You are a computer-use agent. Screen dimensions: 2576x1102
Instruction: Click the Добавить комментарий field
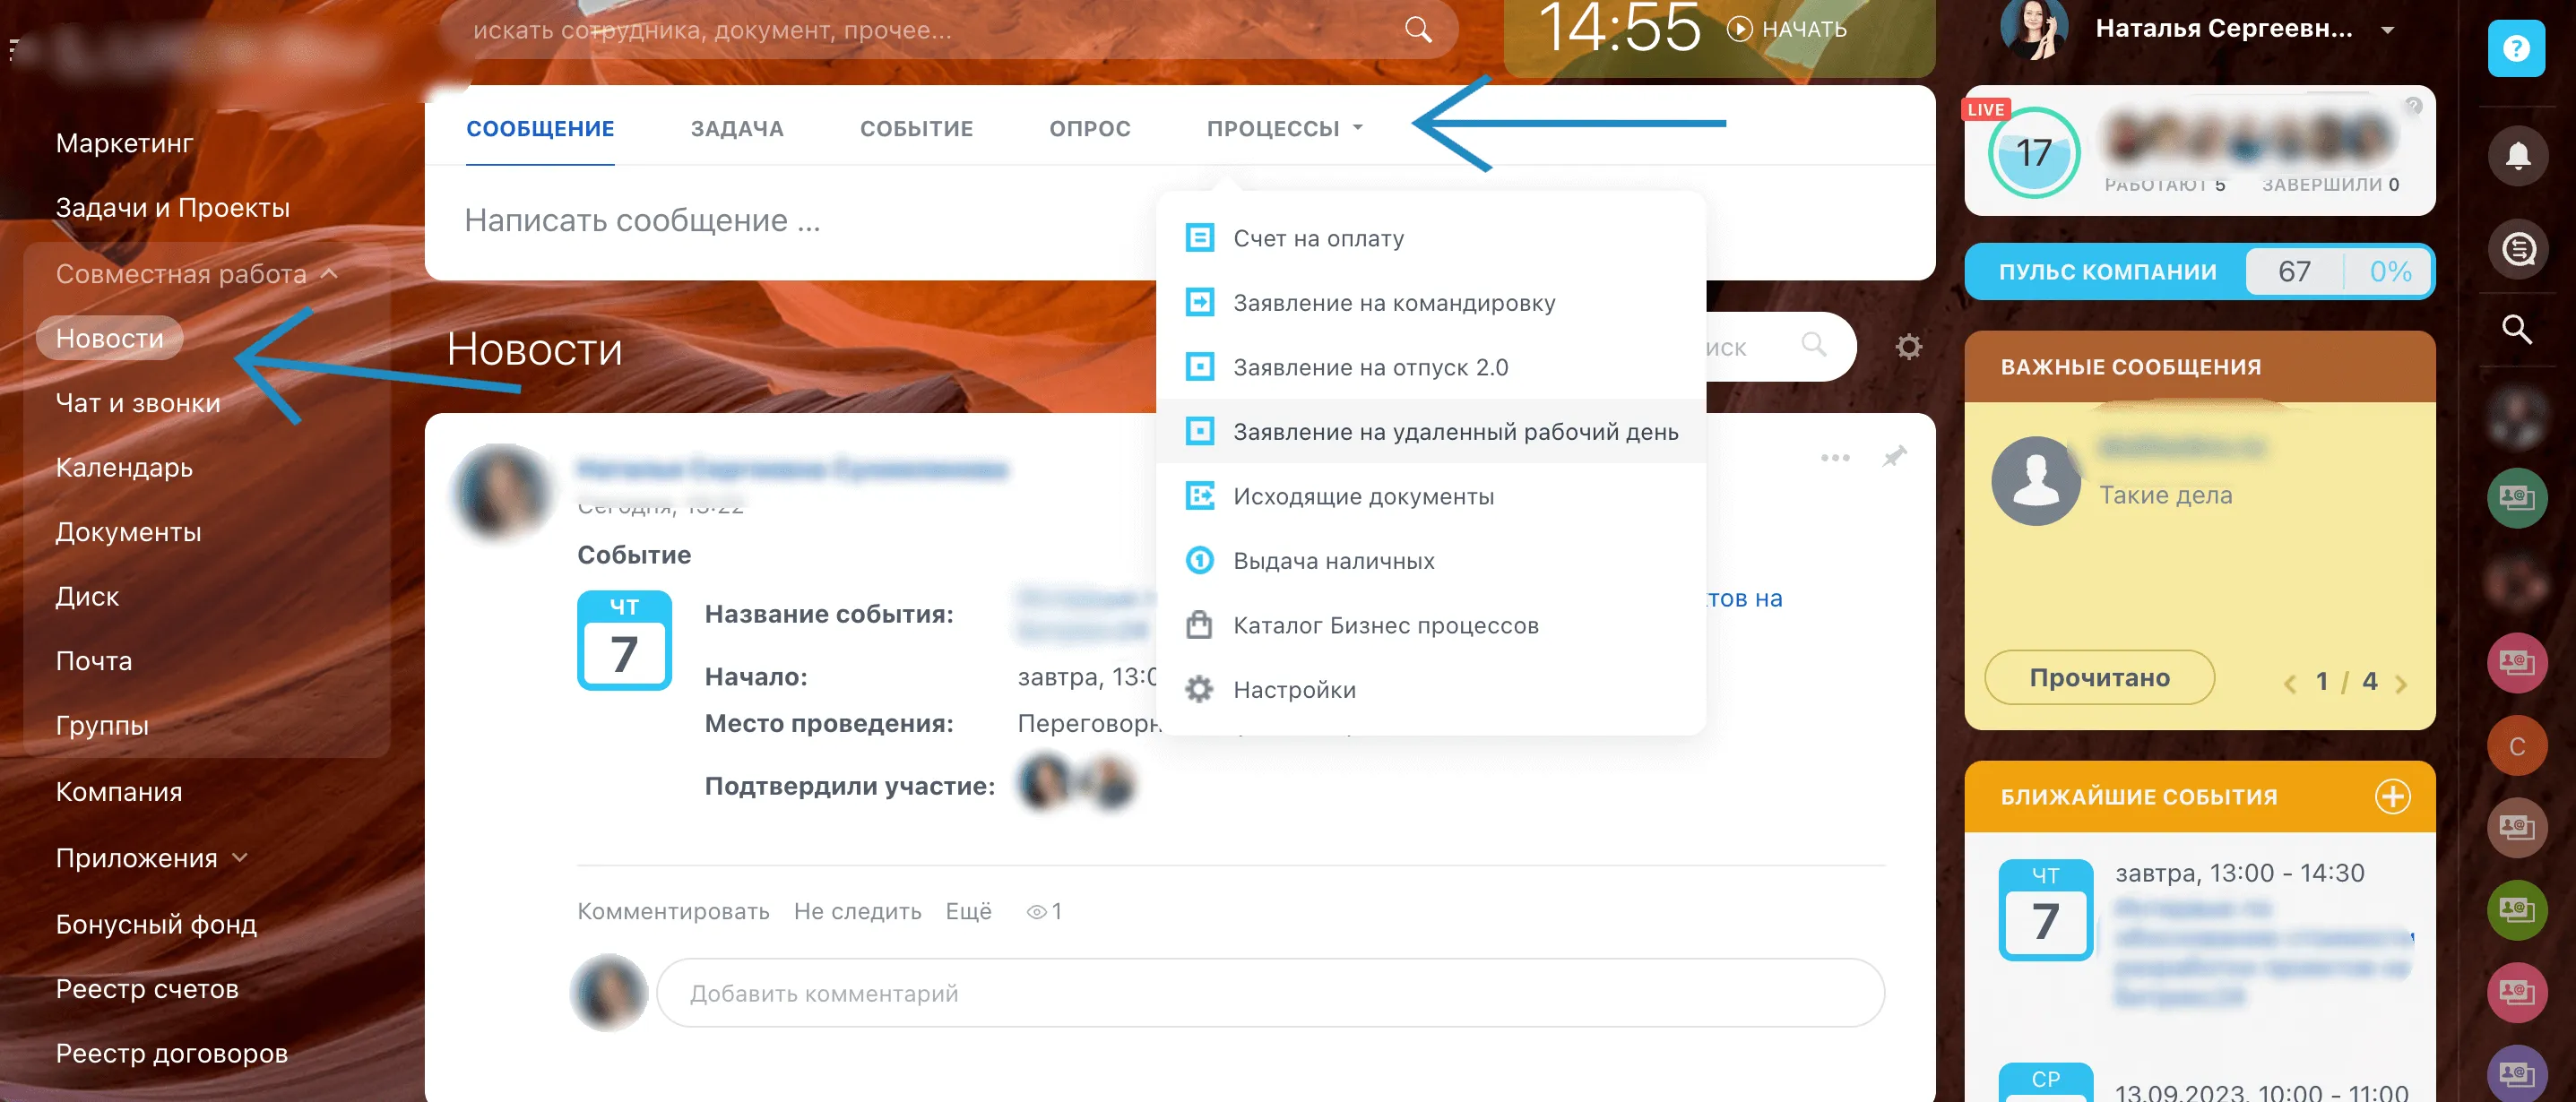tap(1269, 993)
